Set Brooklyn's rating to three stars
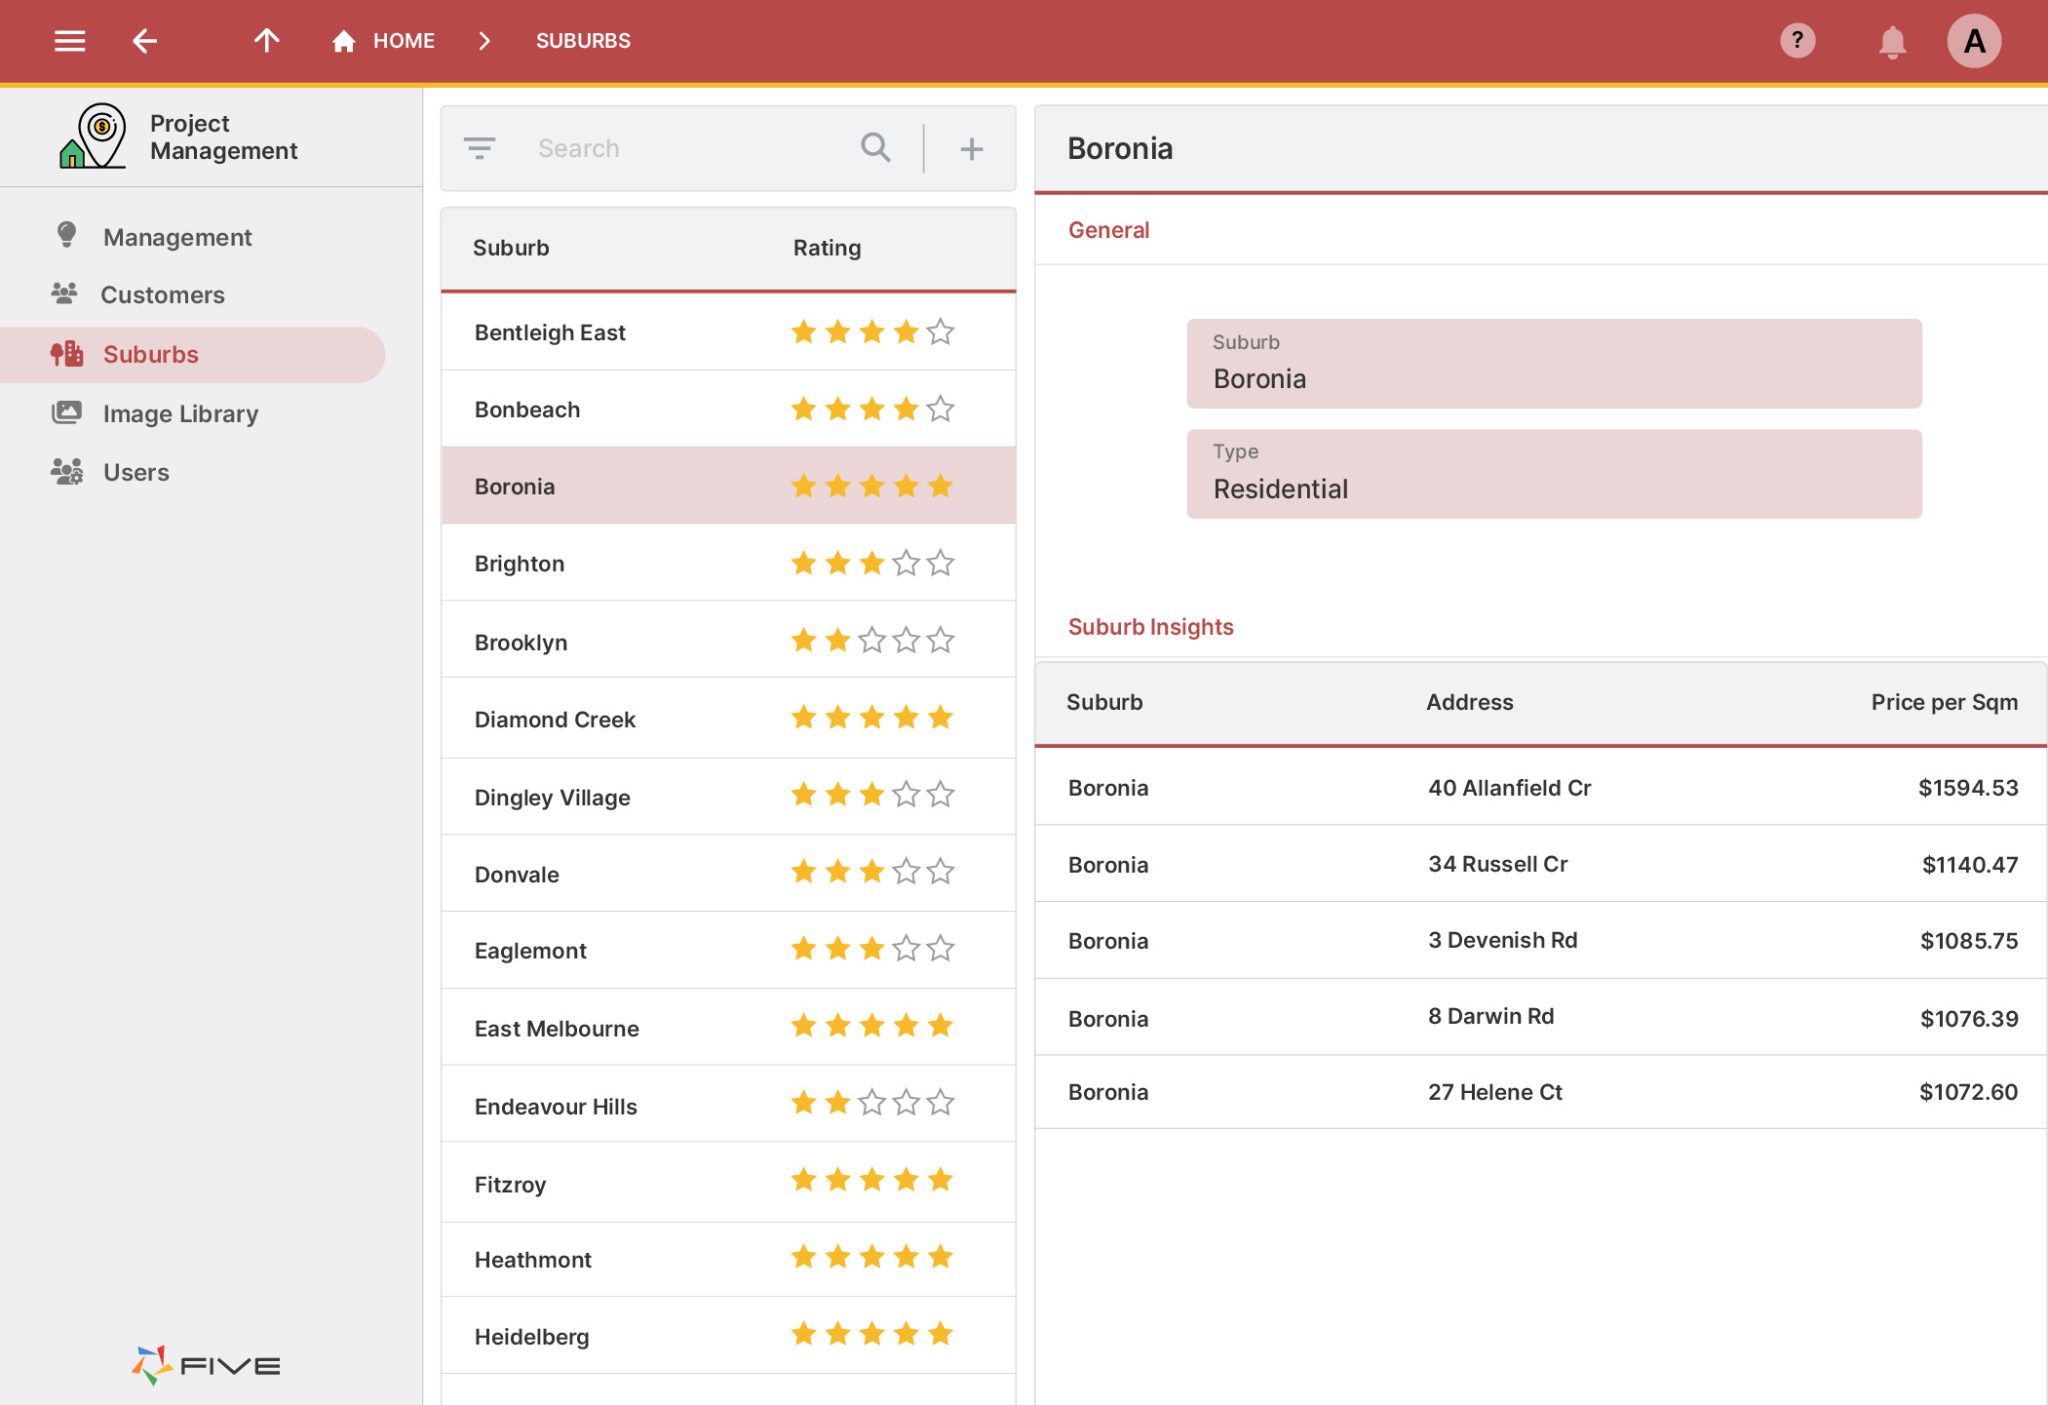 tap(872, 639)
